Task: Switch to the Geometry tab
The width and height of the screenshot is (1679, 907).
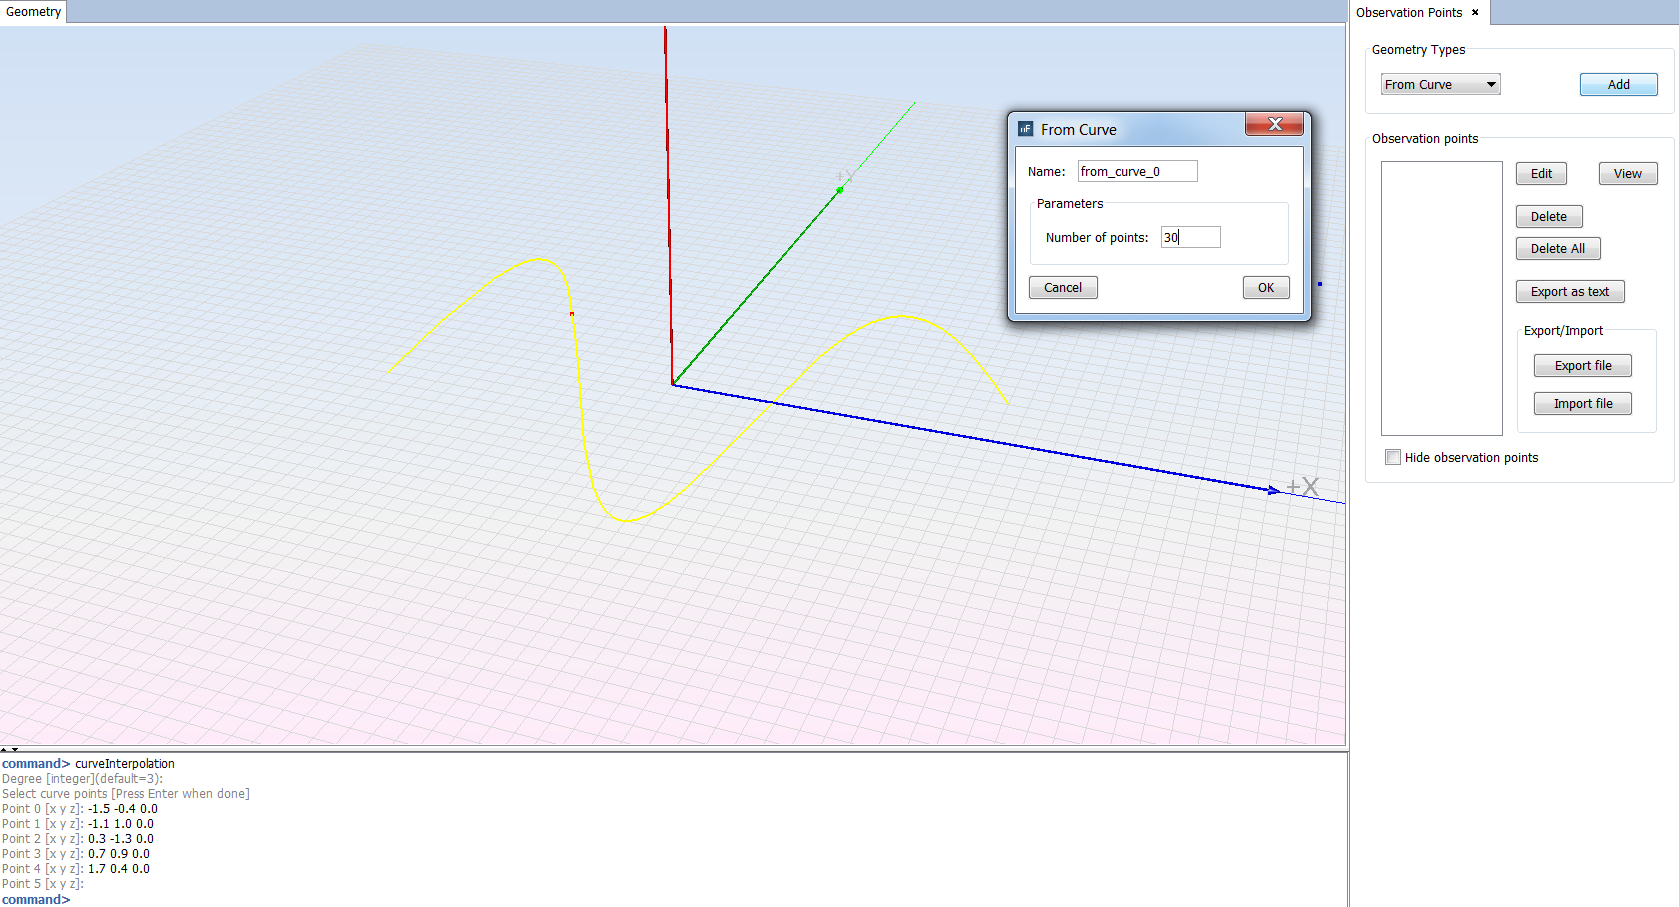Action: click(33, 12)
